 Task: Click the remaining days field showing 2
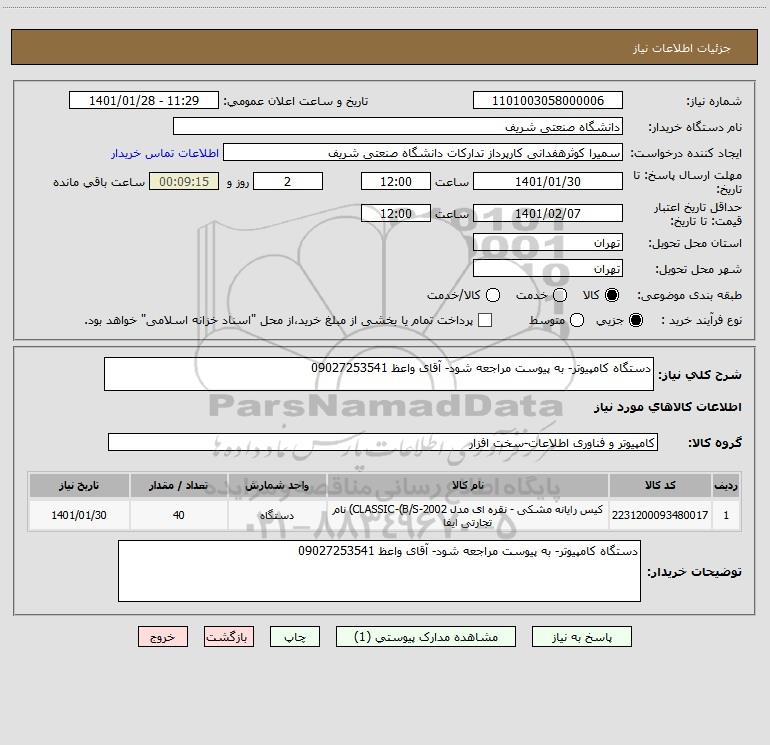click(288, 181)
